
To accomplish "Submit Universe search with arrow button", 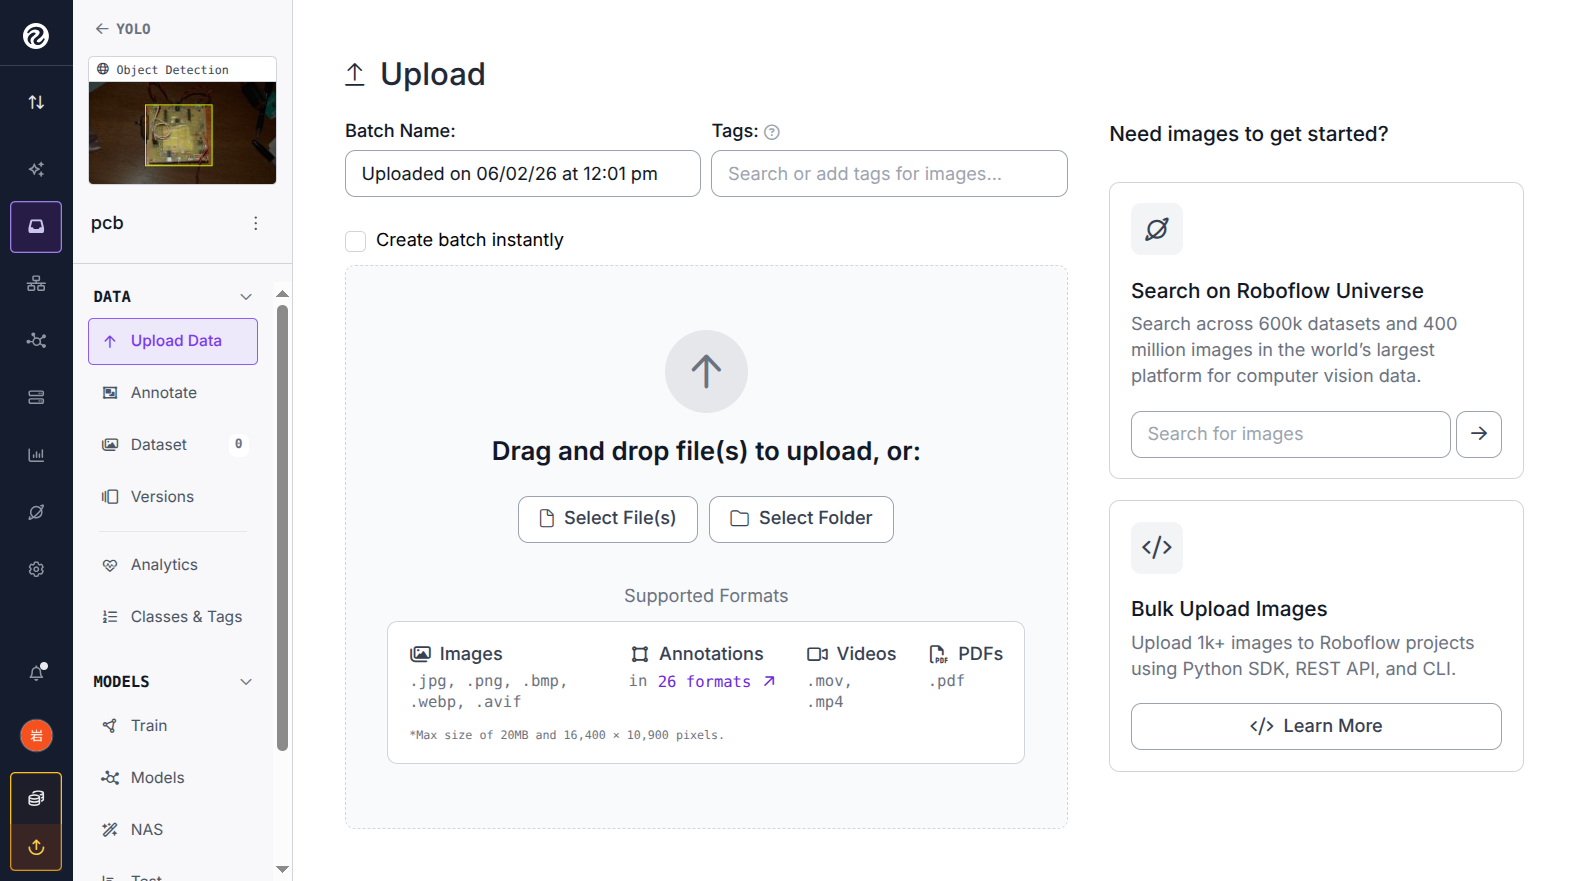I will coord(1479,434).
